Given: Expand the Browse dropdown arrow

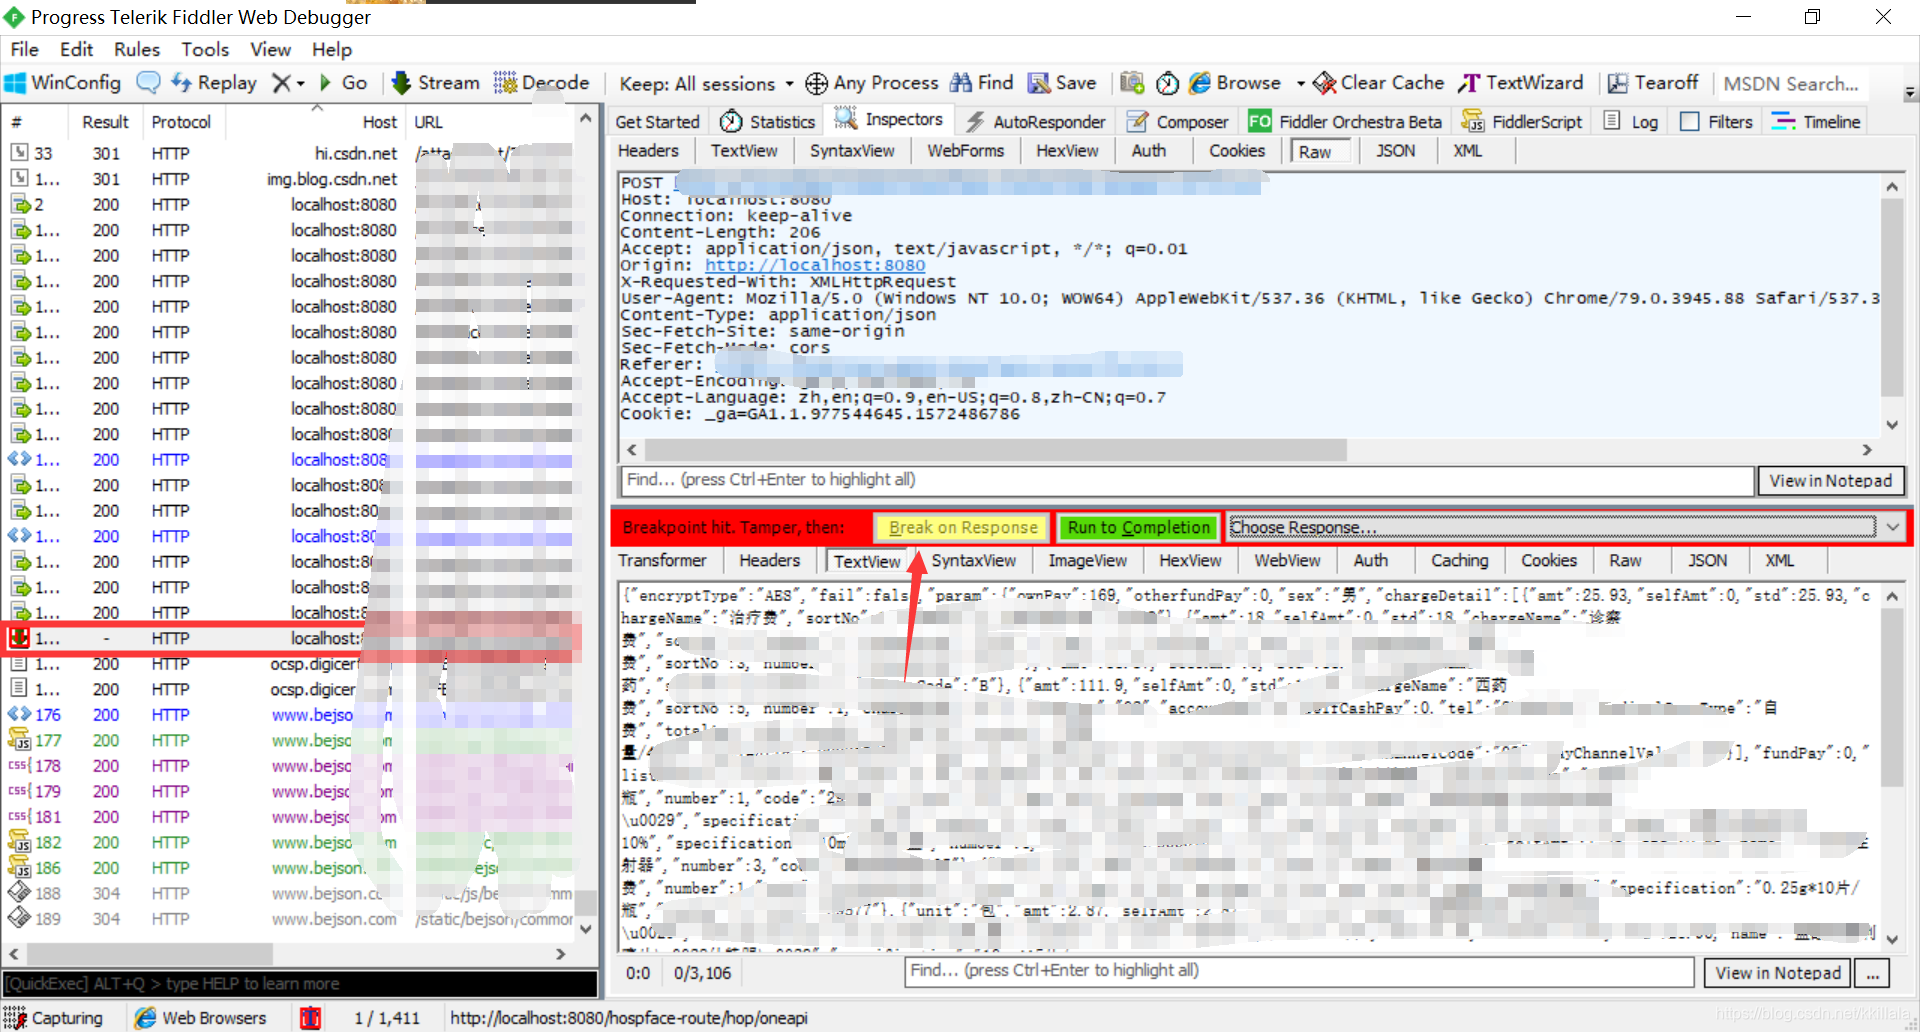Looking at the screenshot, I should coord(1300,84).
